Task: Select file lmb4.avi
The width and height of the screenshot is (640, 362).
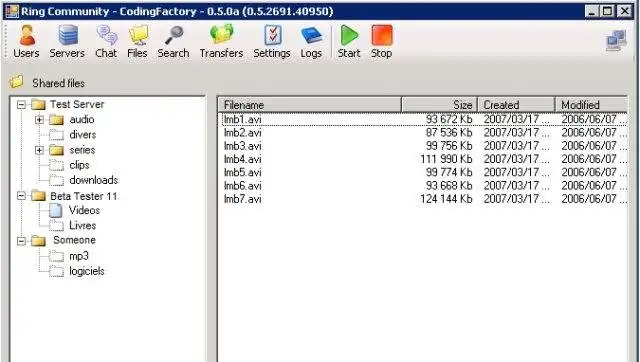Action: tap(242, 159)
